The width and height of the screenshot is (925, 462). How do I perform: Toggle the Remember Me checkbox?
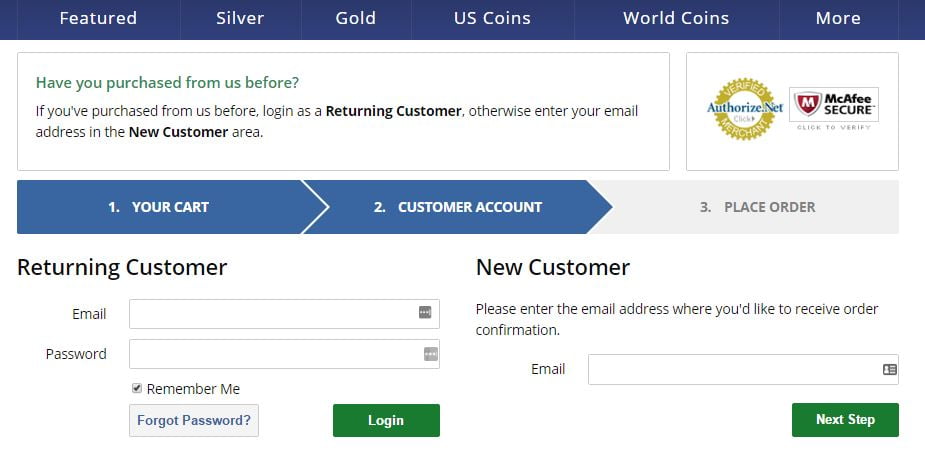coord(137,388)
